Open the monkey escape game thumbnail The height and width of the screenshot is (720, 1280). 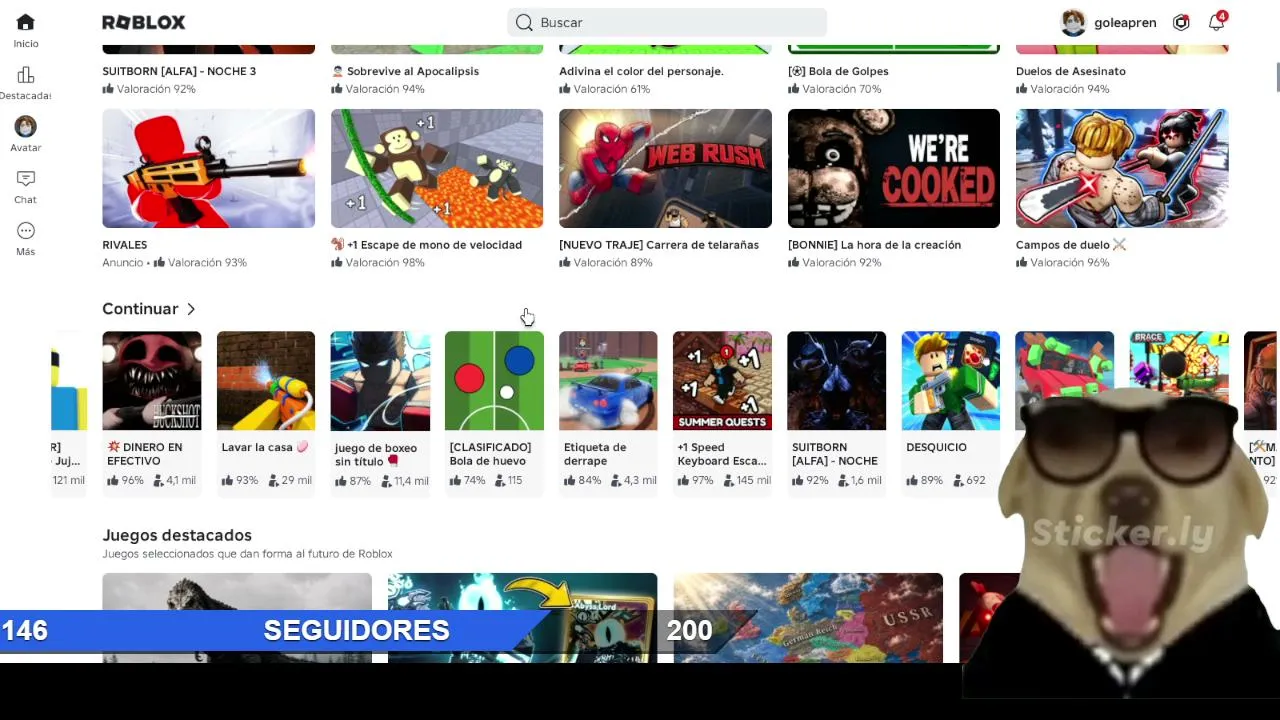click(x=437, y=168)
